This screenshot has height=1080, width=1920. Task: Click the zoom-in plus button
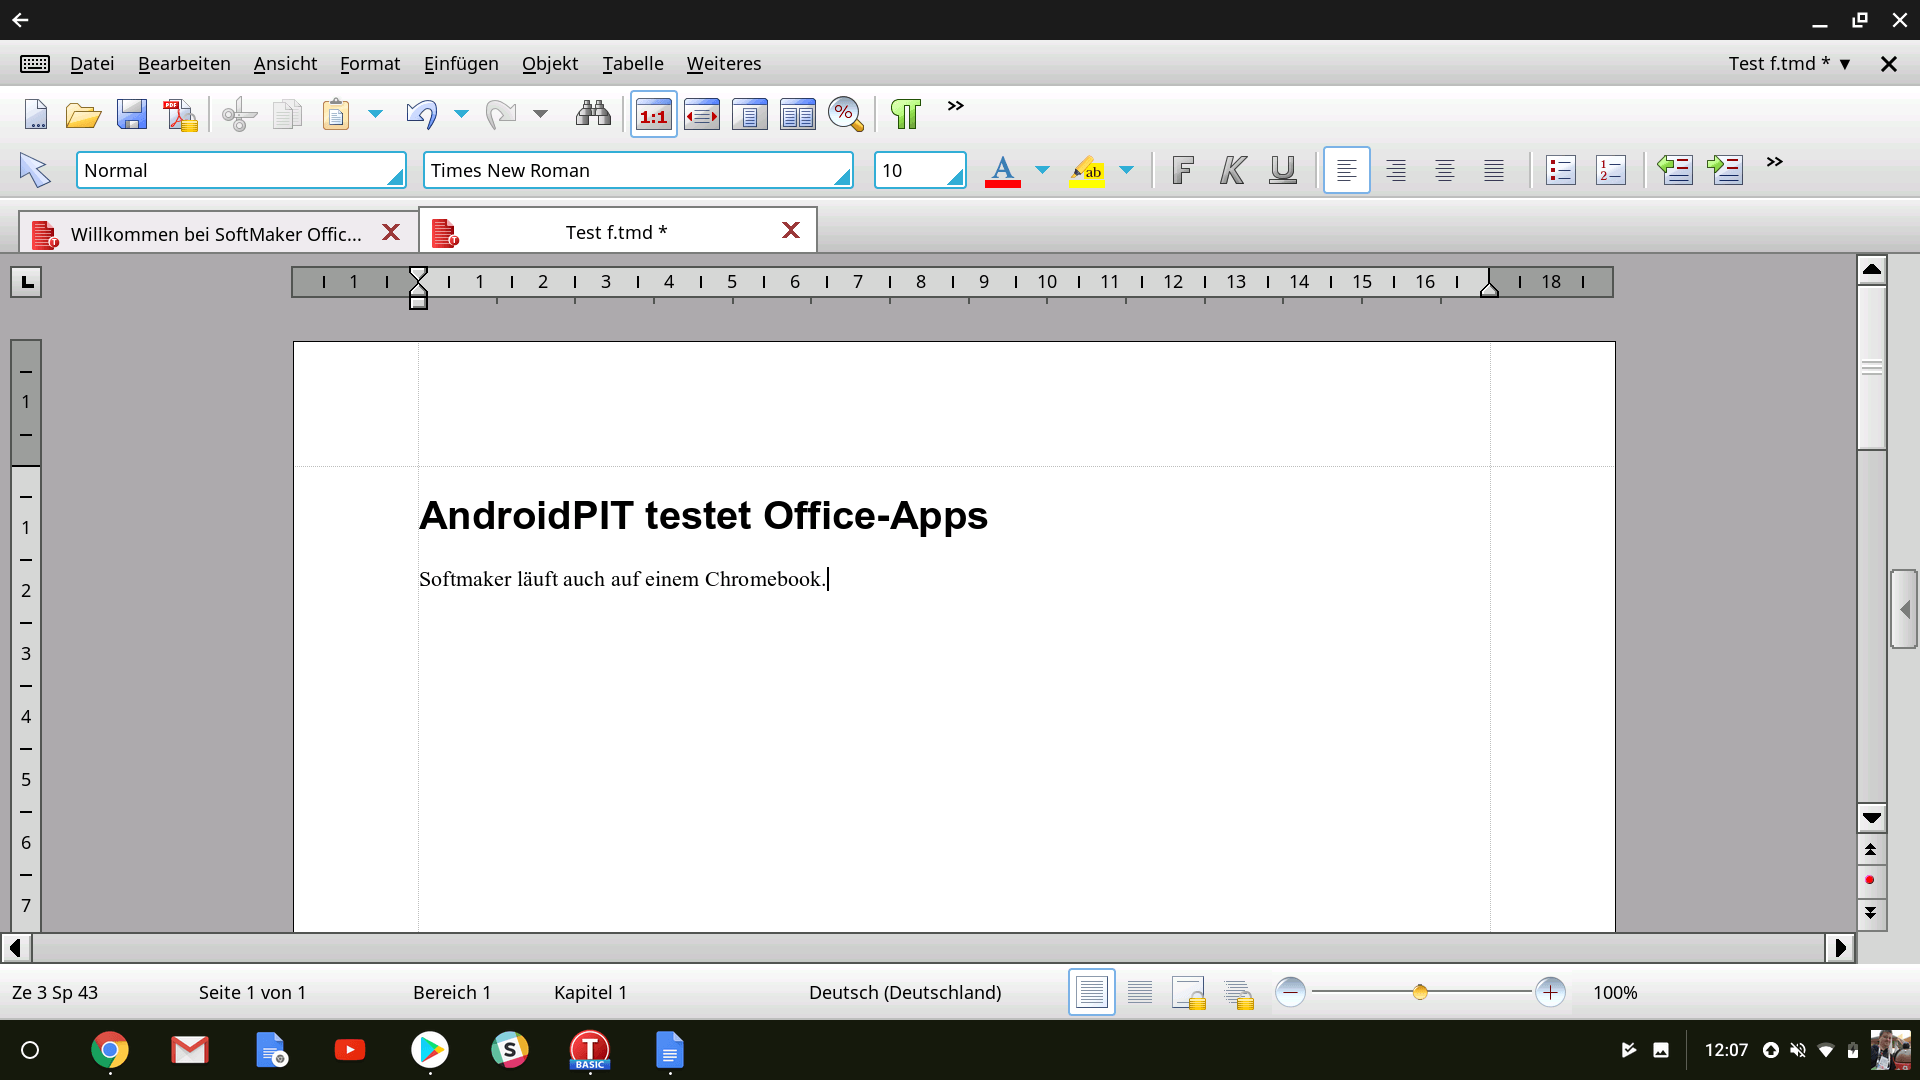tap(1551, 992)
